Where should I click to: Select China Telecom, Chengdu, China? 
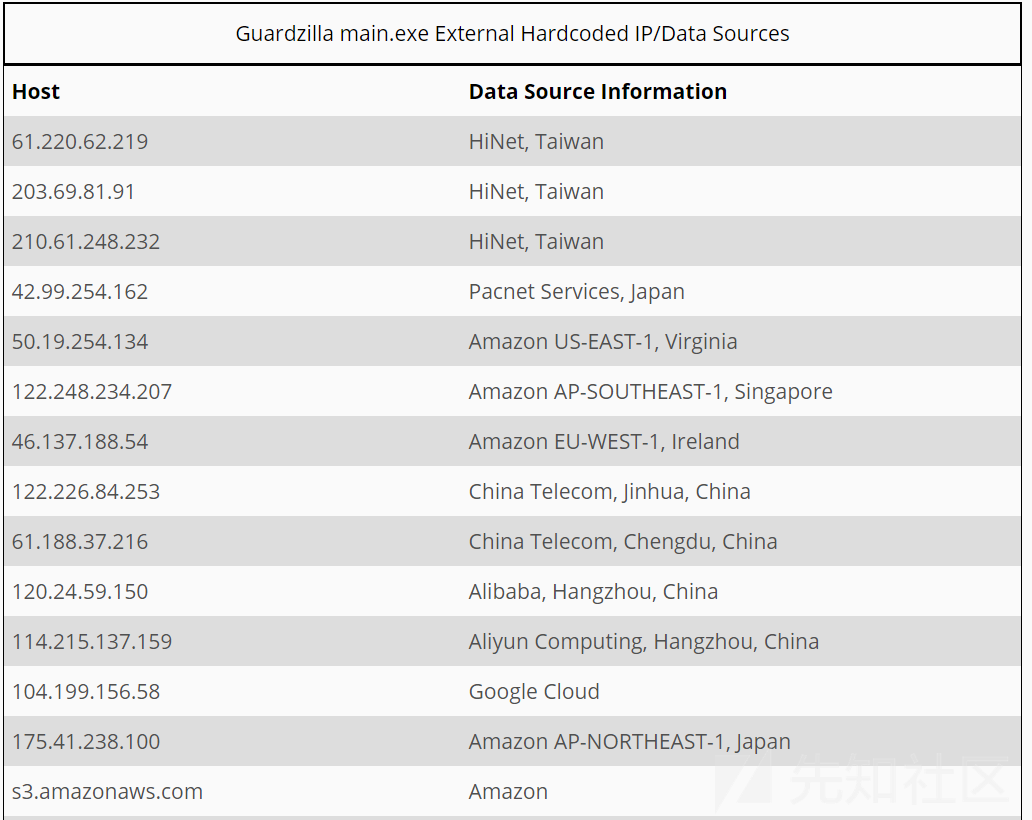pos(623,542)
